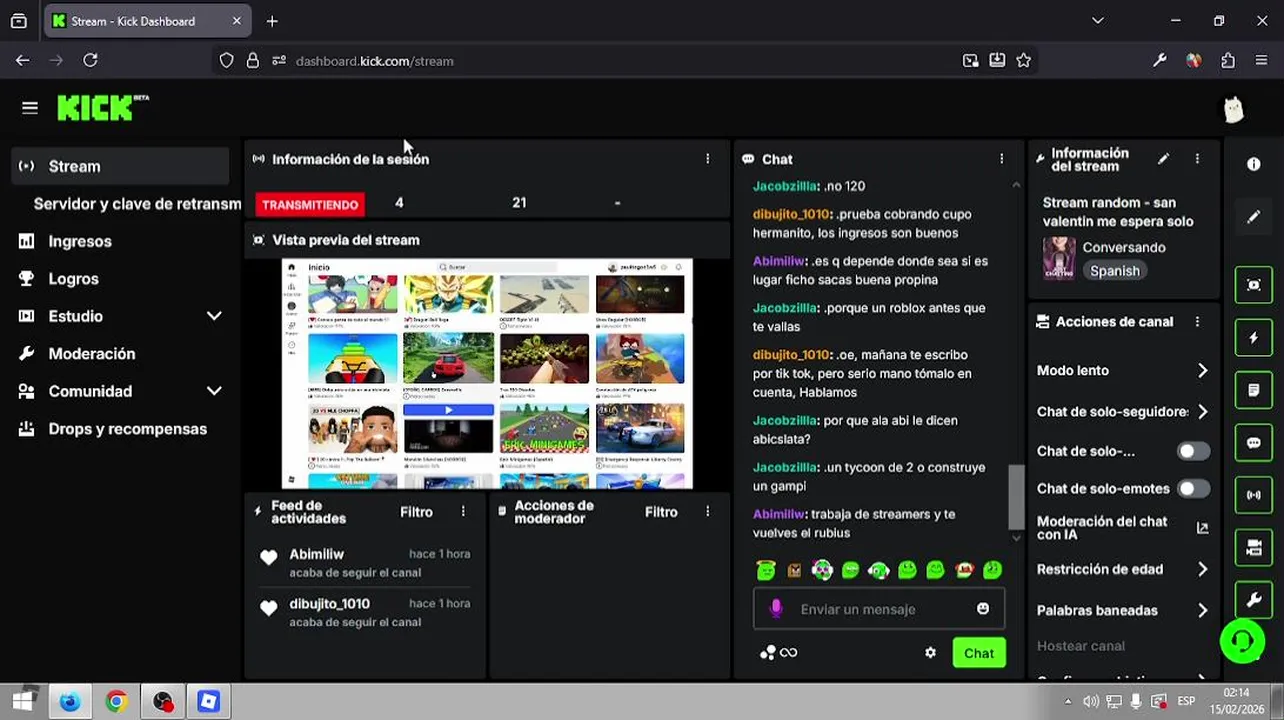Click the points infinity icon below chat
The height and width of the screenshot is (720, 1284).
(x=779, y=653)
